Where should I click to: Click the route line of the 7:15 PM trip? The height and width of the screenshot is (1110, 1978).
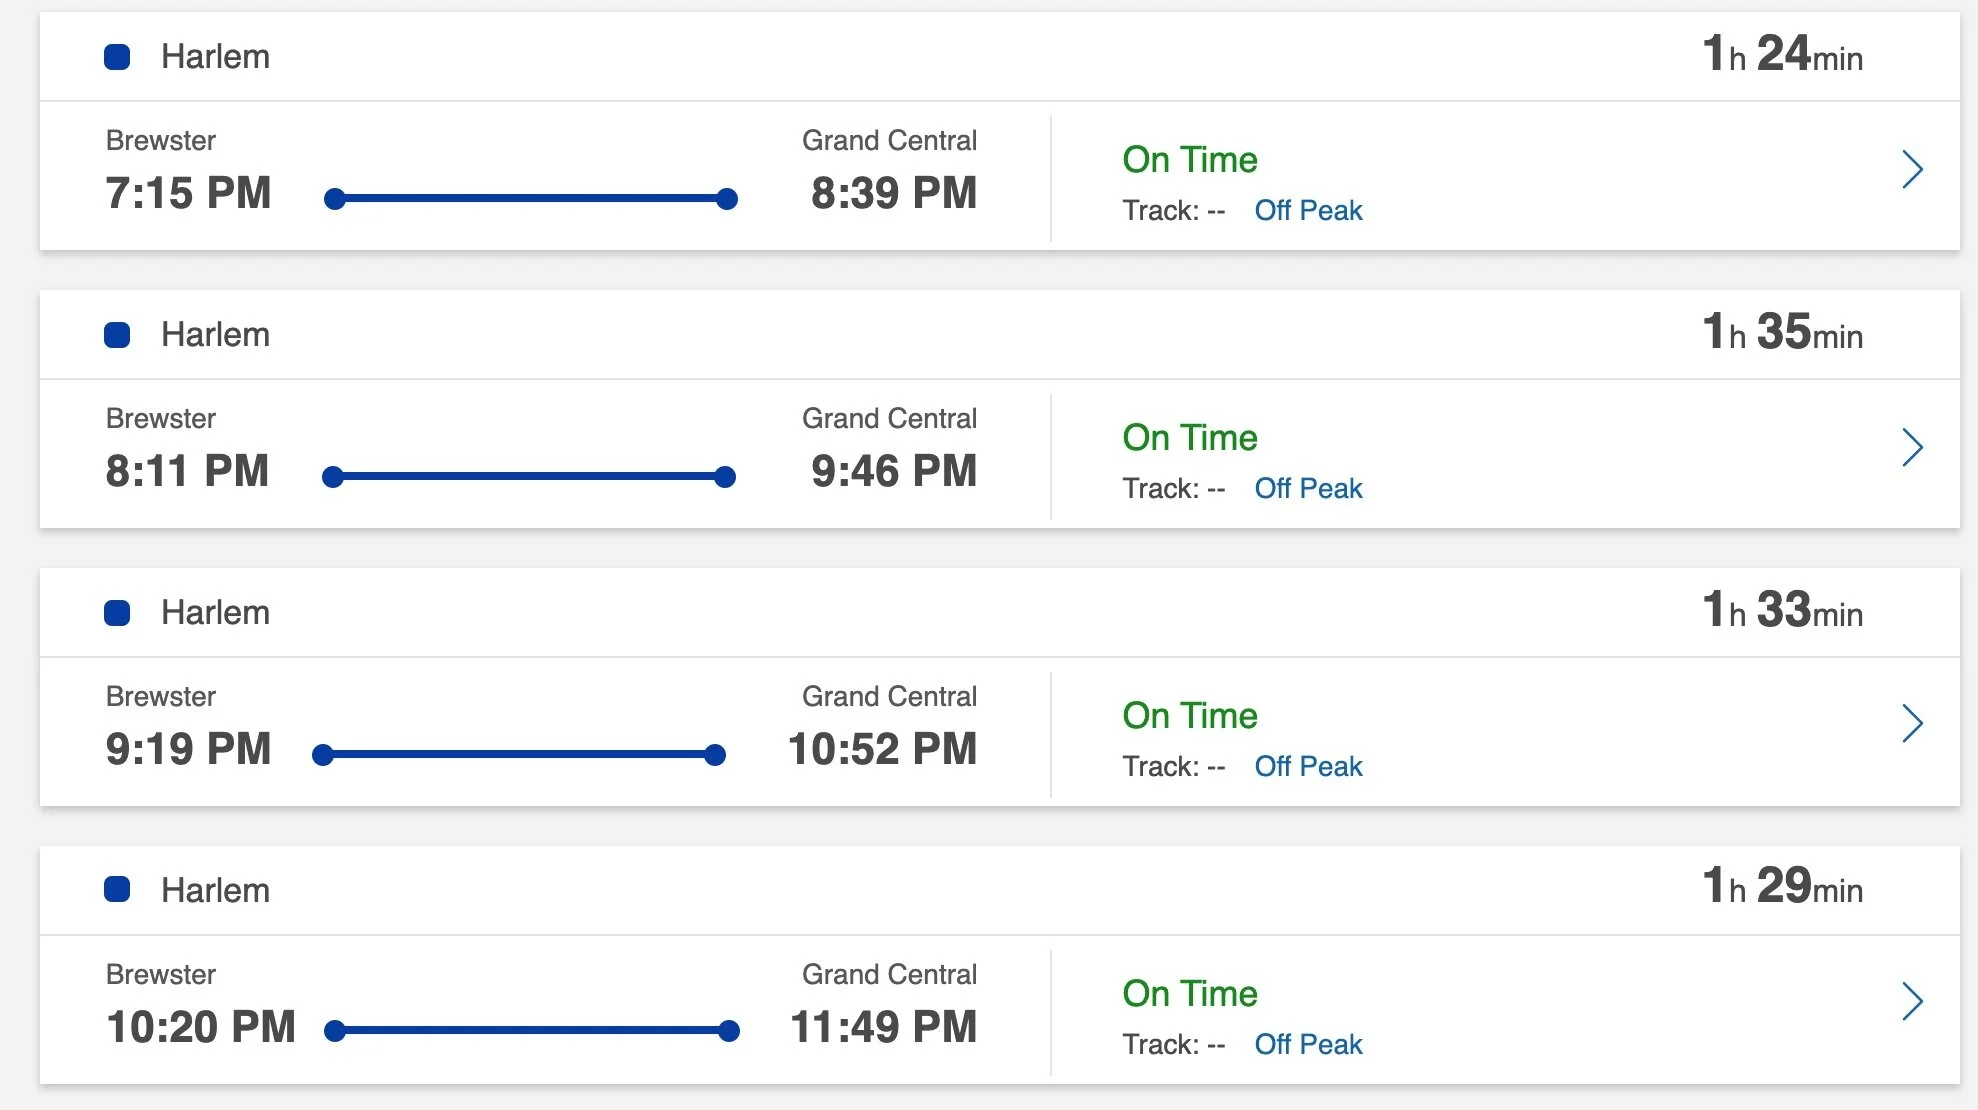531,199
